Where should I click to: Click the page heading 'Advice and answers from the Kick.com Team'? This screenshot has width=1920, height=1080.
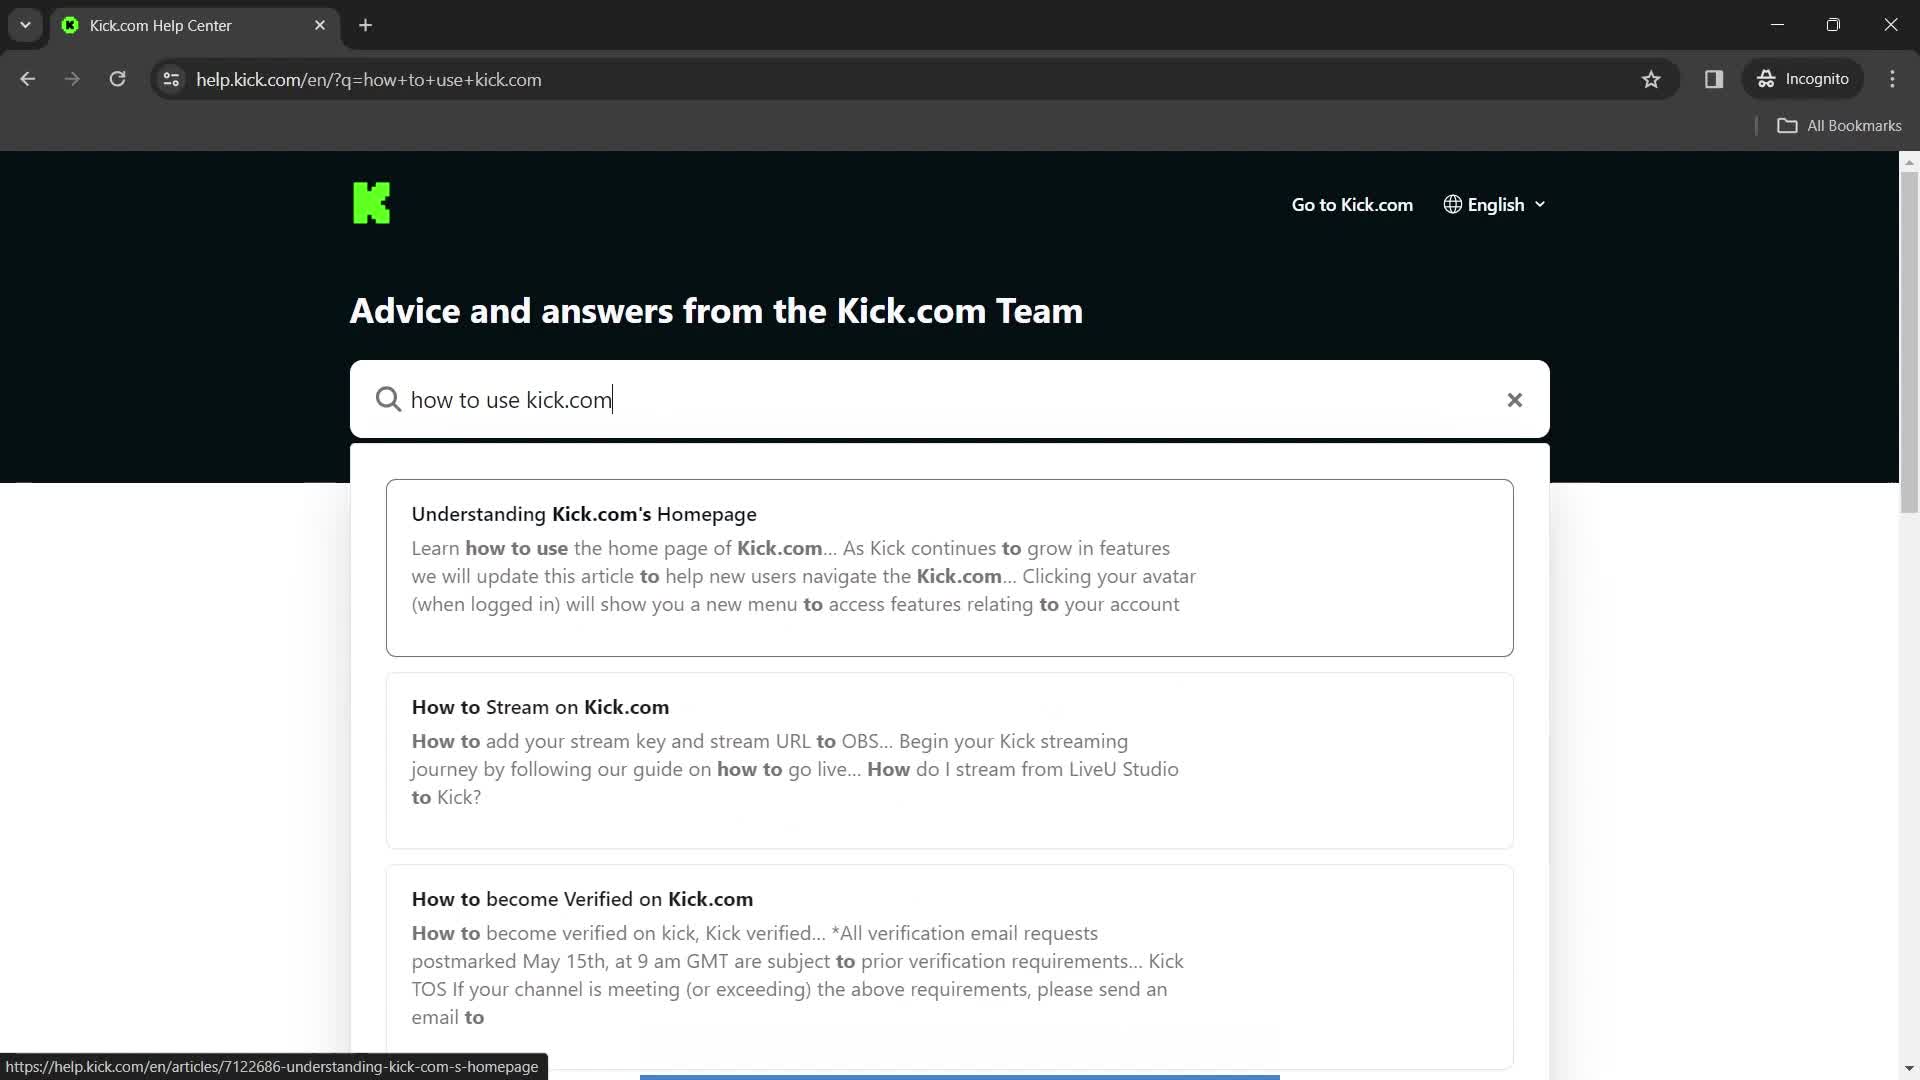pyautogui.click(x=716, y=311)
